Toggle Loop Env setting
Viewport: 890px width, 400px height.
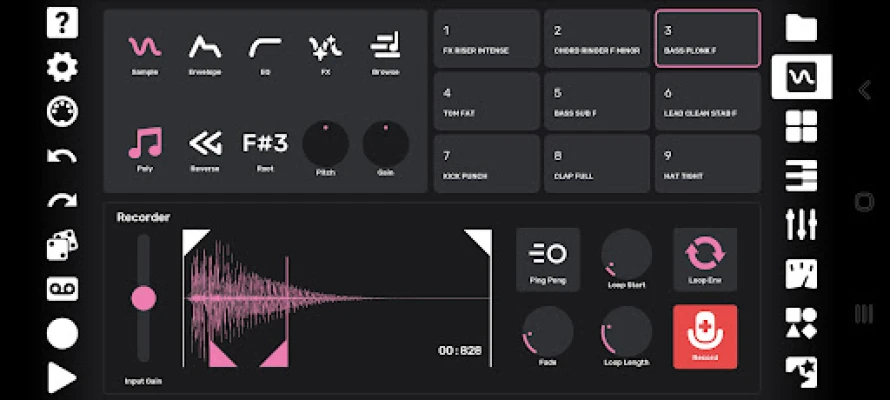click(705, 259)
